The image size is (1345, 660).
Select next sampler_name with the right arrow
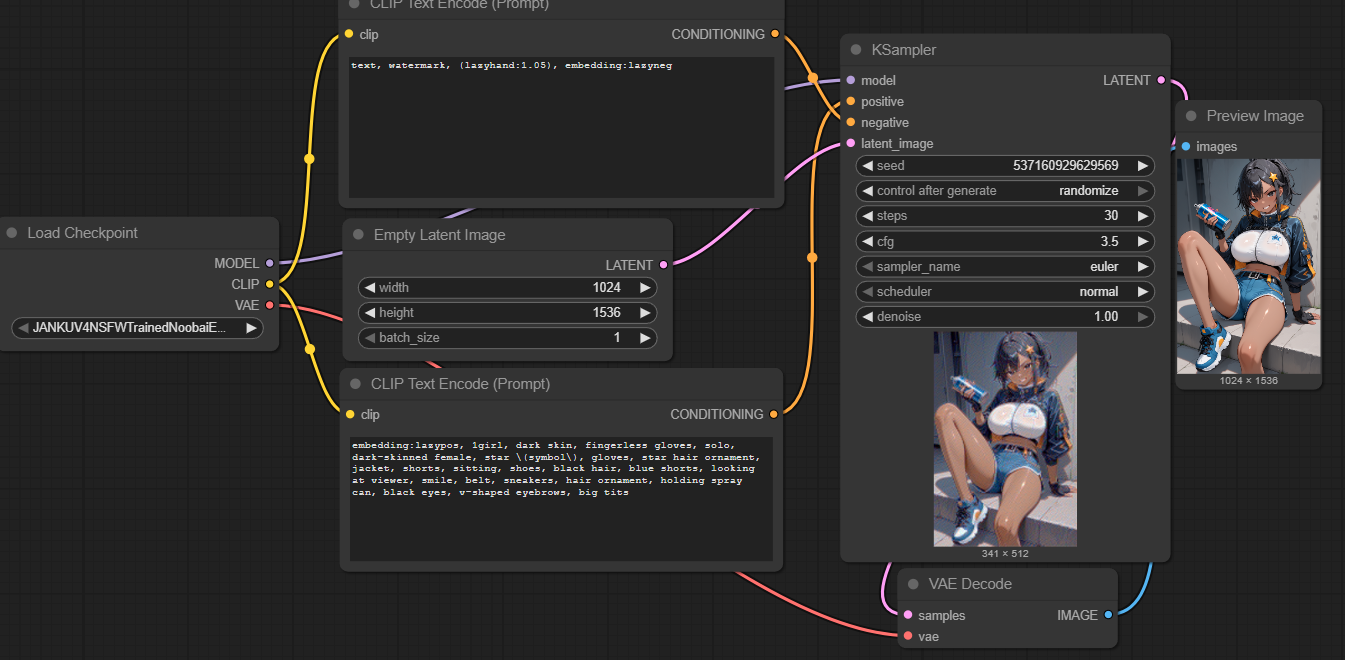point(1143,267)
